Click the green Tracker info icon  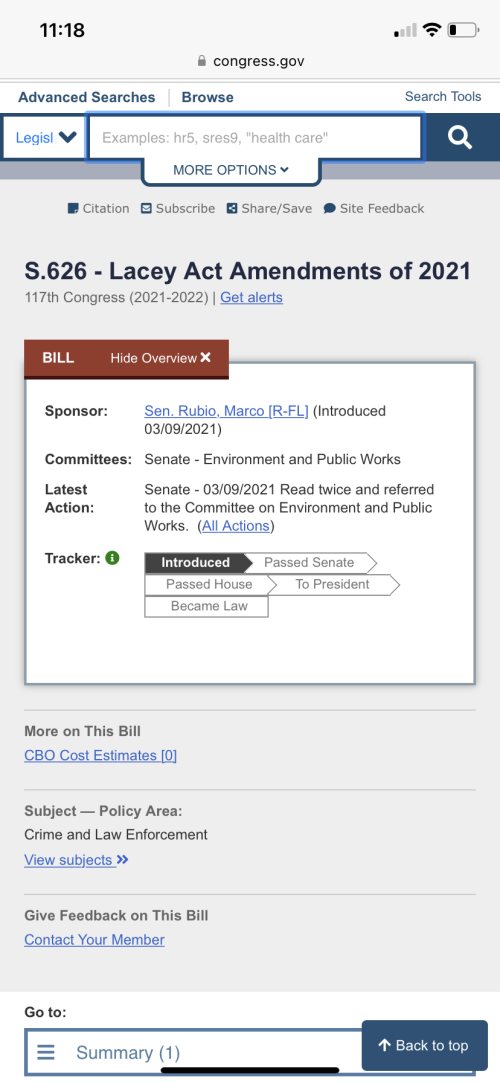[113, 557]
